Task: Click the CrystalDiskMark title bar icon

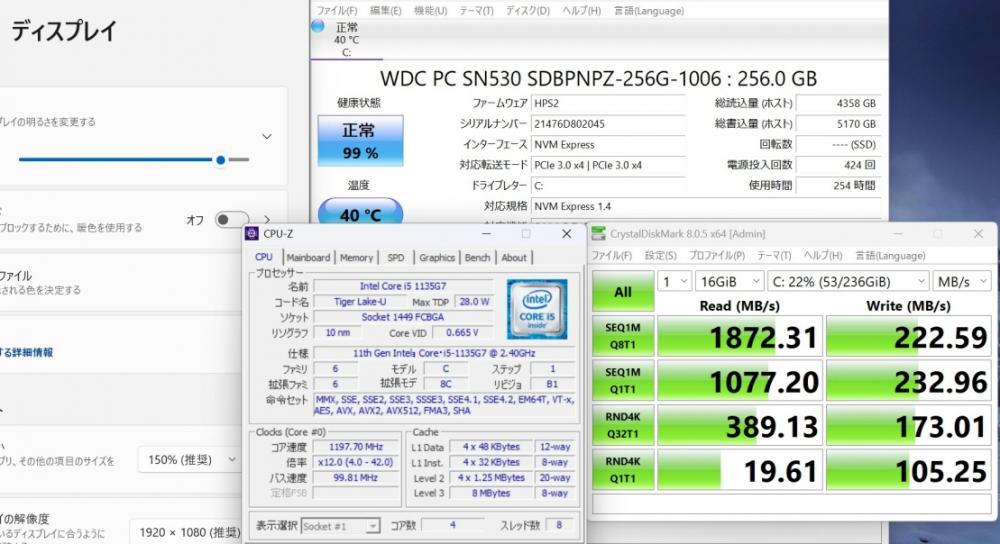Action: [598, 233]
